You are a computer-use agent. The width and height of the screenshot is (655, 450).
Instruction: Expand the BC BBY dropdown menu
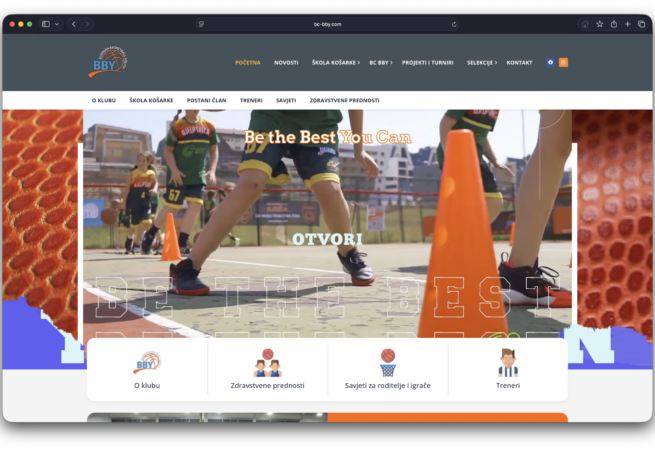(x=380, y=62)
